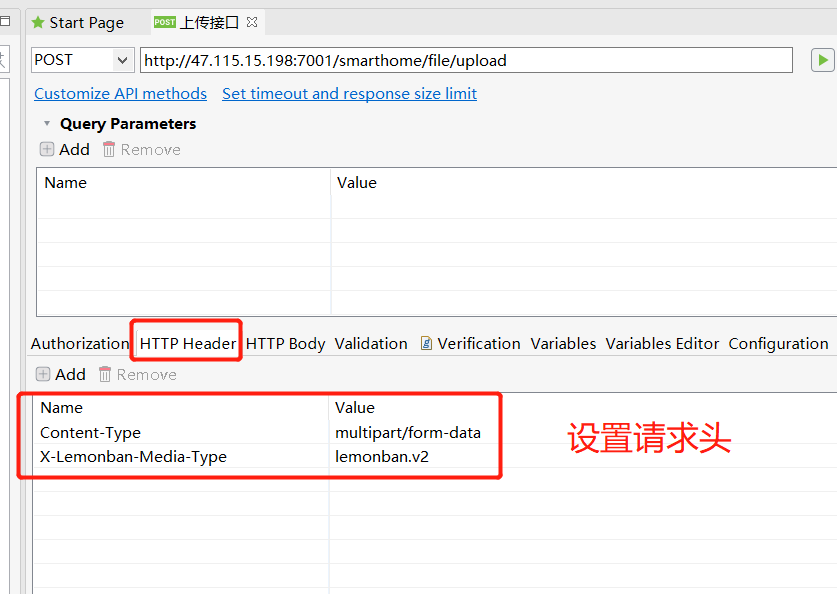The height and width of the screenshot is (594, 837).
Task: Open the Variables Editor tab
Action: pyautogui.click(x=661, y=343)
